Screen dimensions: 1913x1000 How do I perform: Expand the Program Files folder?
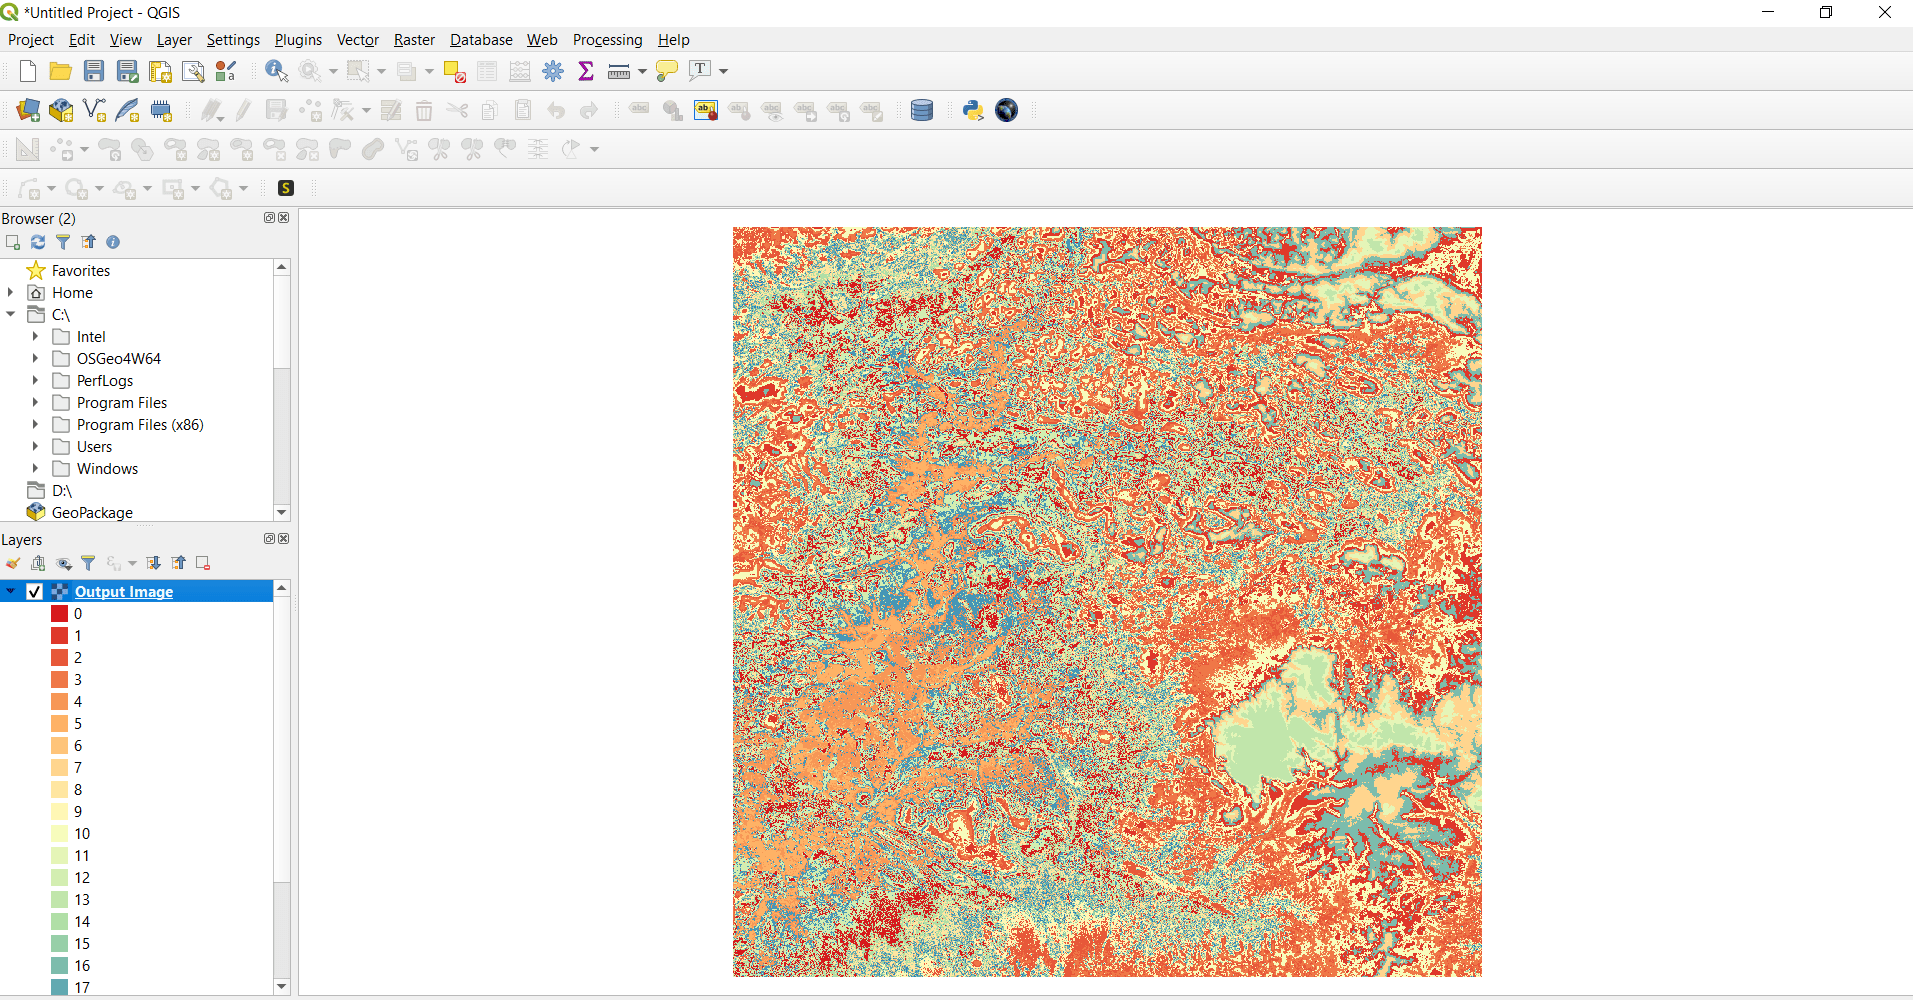[35, 403]
